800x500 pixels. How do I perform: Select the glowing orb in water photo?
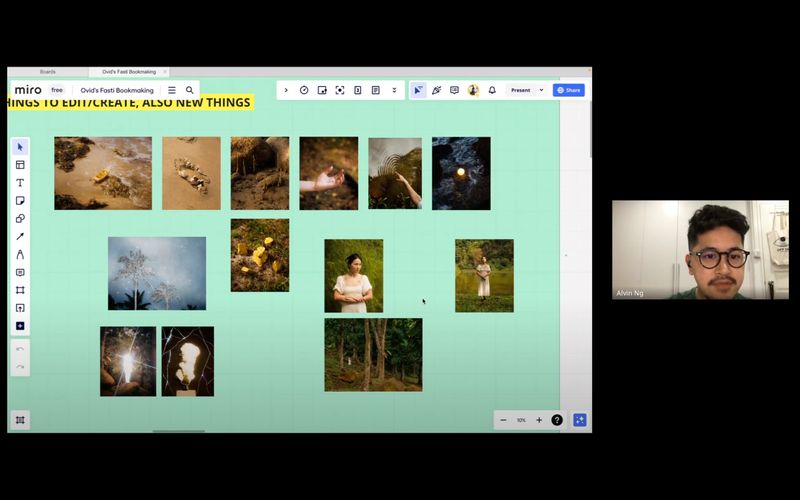click(461, 173)
